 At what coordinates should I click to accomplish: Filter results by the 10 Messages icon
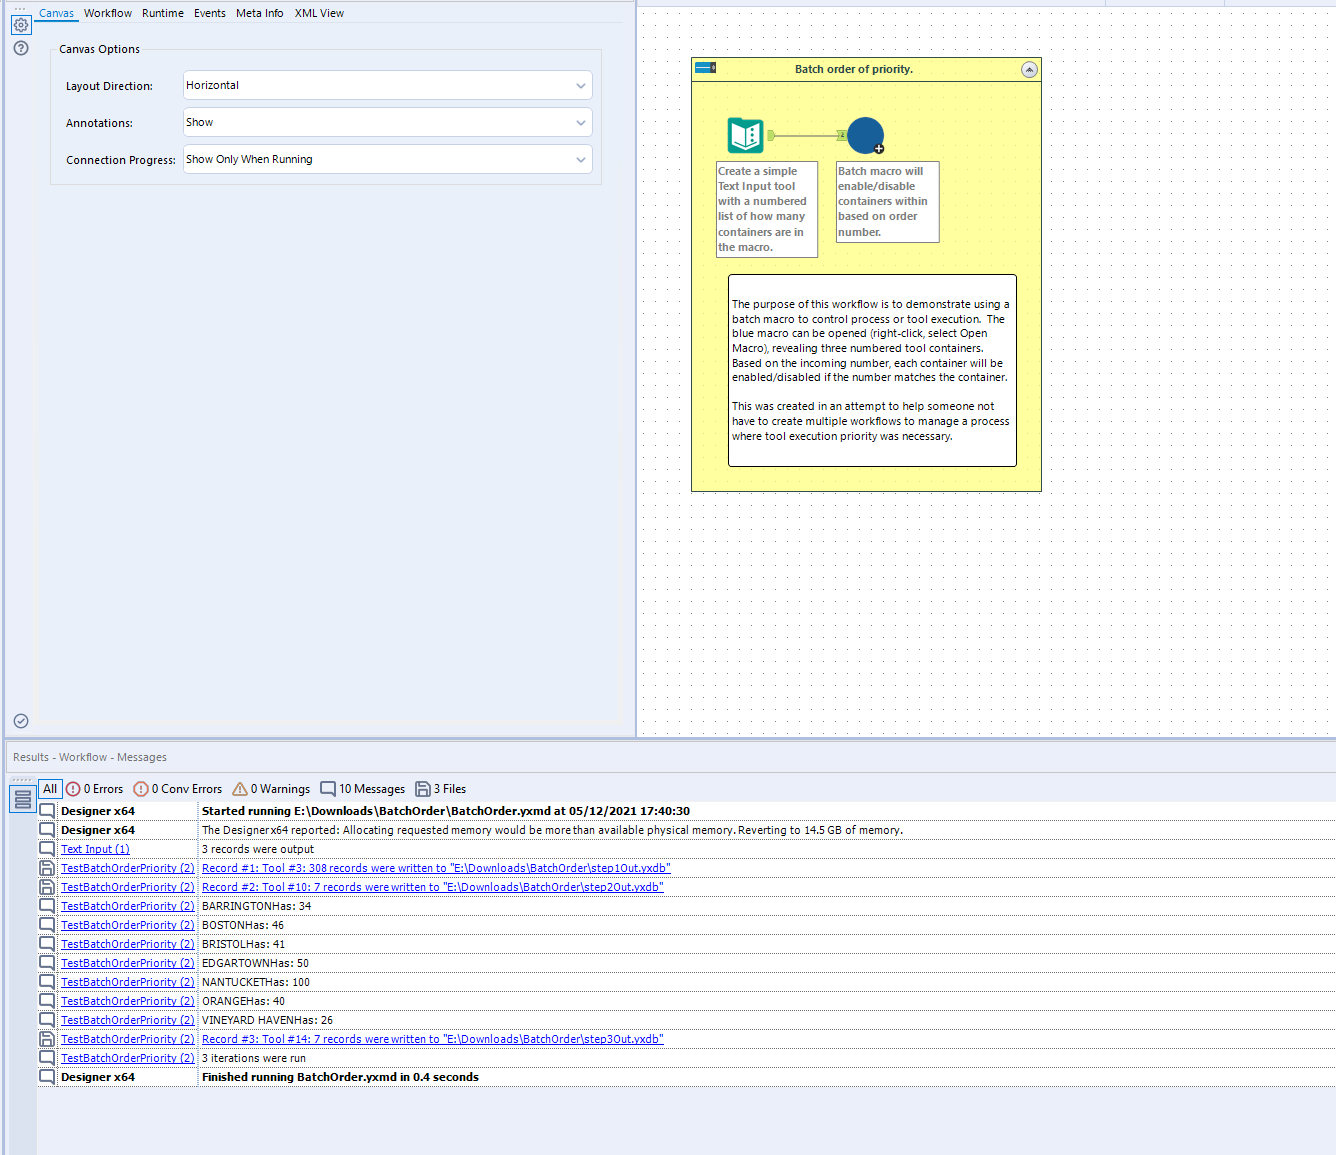click(362, 788)
